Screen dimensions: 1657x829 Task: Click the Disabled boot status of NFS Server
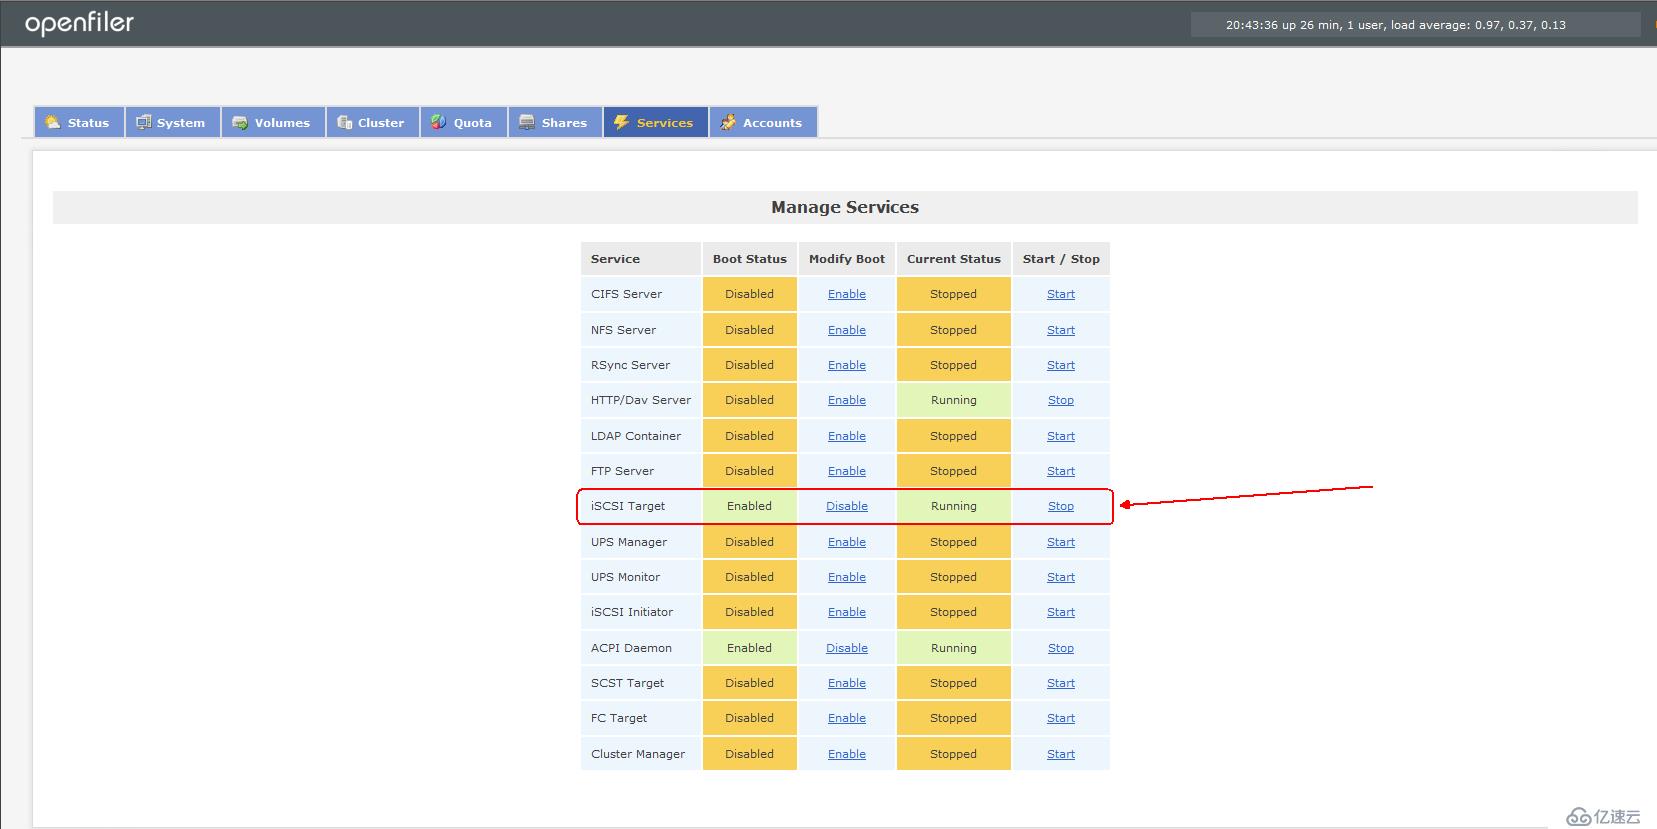750,330
